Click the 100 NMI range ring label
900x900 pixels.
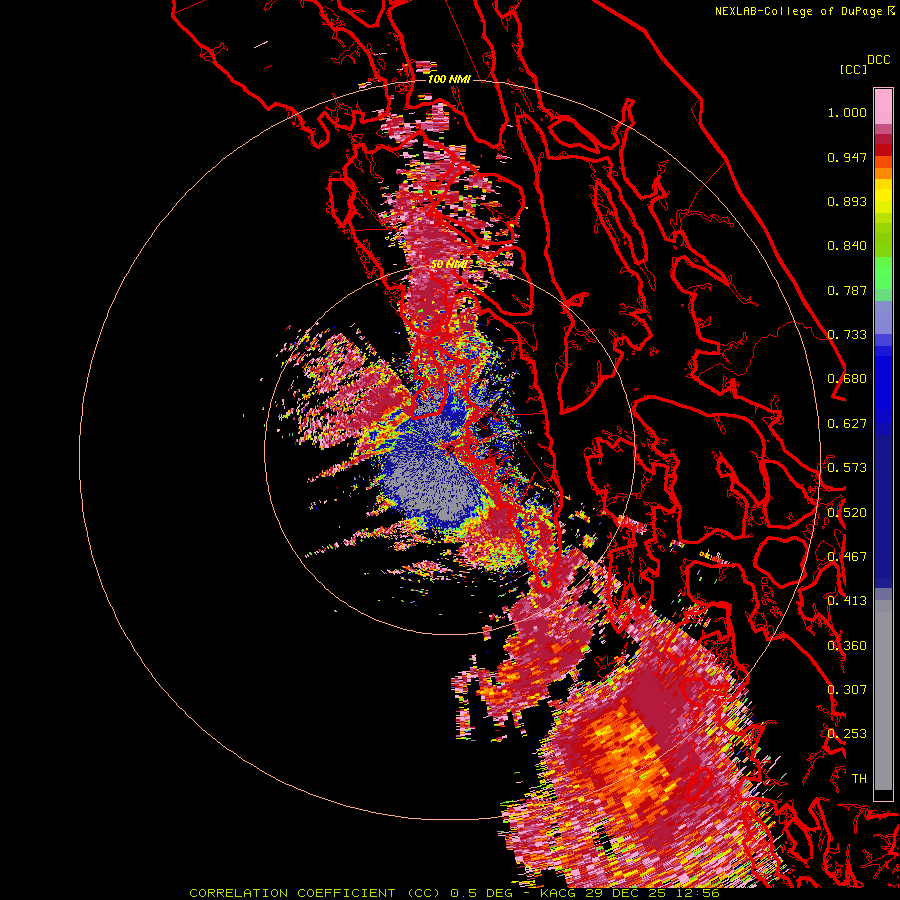tap(449, 79)
